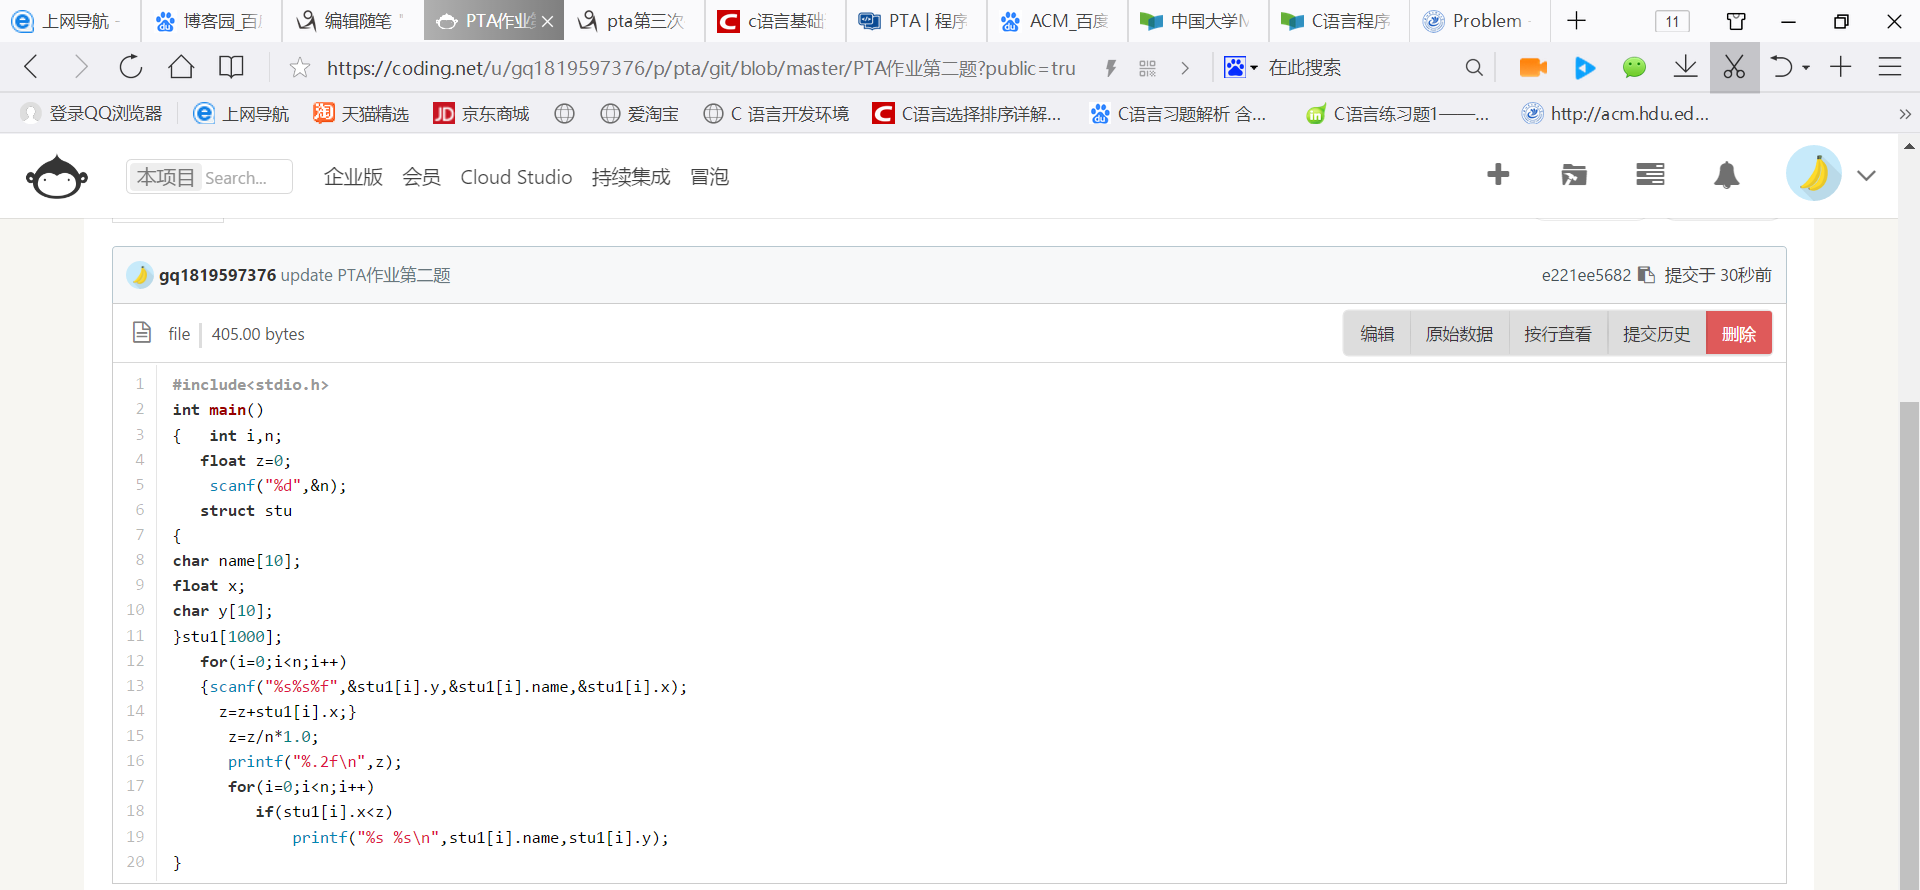Open the 企业版 nav link

coord(353,177)
